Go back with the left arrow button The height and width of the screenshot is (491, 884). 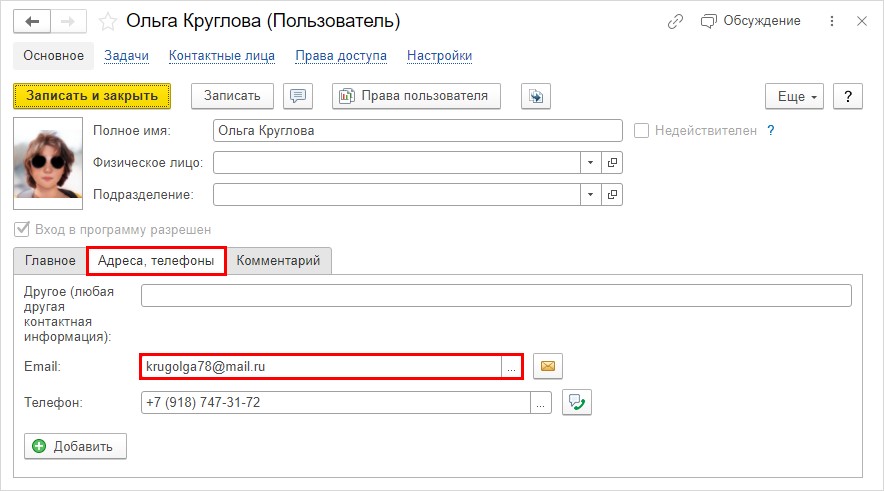click(32, 21)
